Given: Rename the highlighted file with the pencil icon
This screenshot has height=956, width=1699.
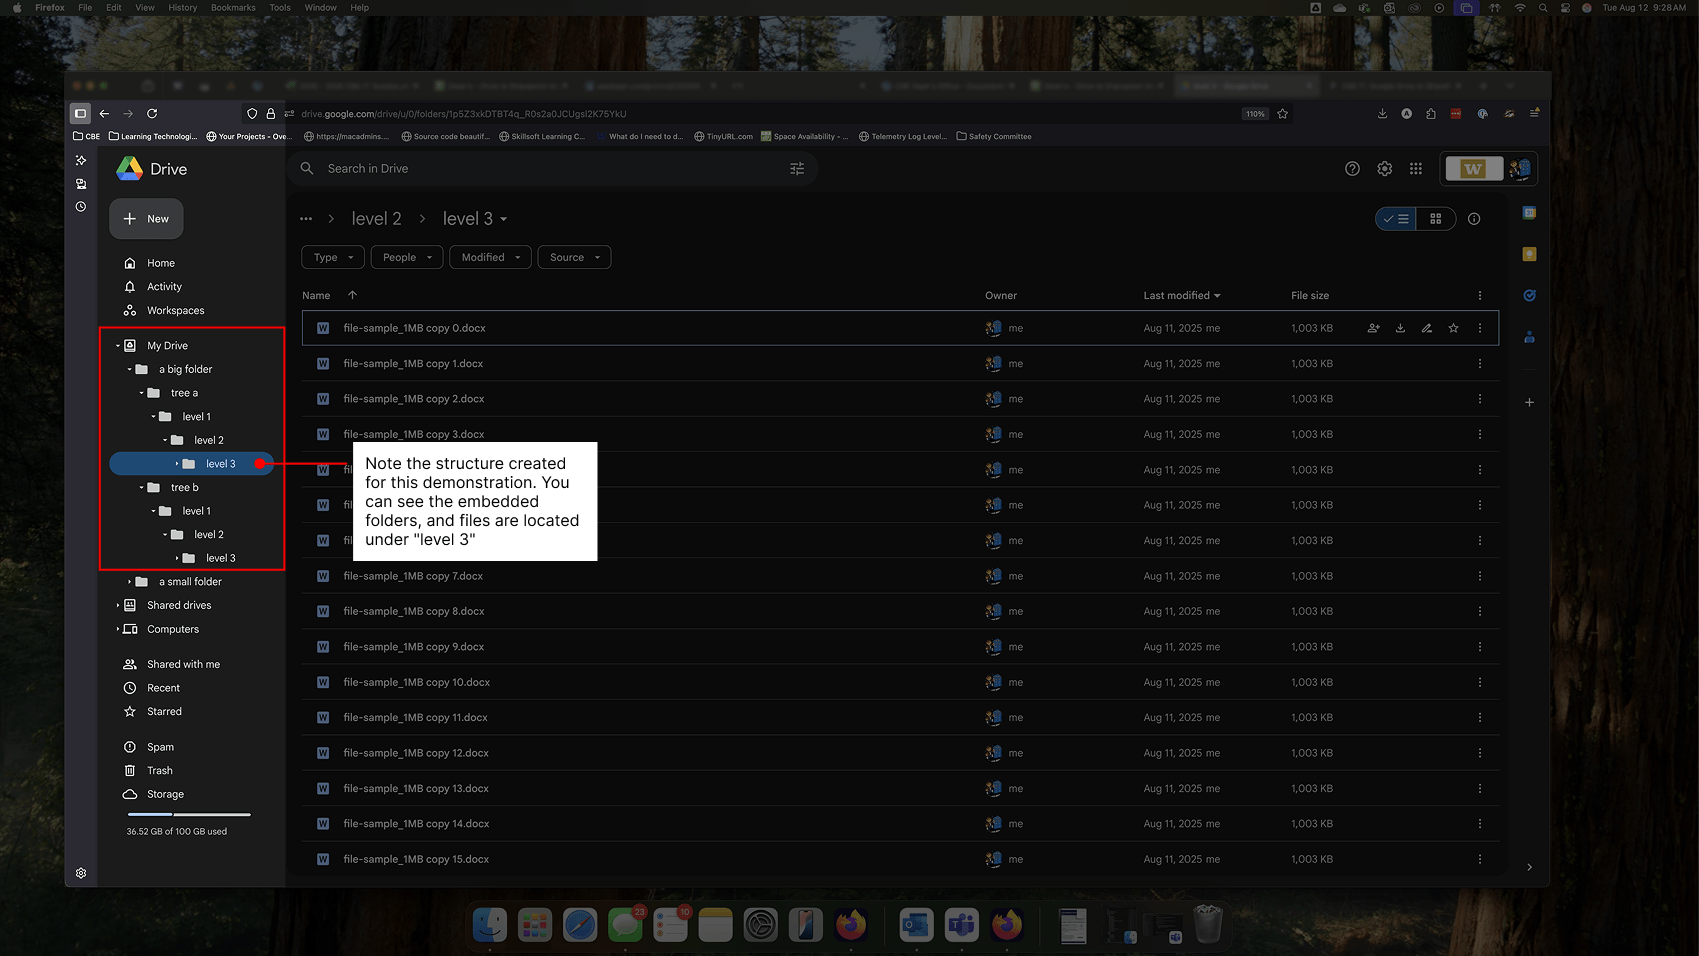Looking at the screenshot, I should [x=1426, y=327].
